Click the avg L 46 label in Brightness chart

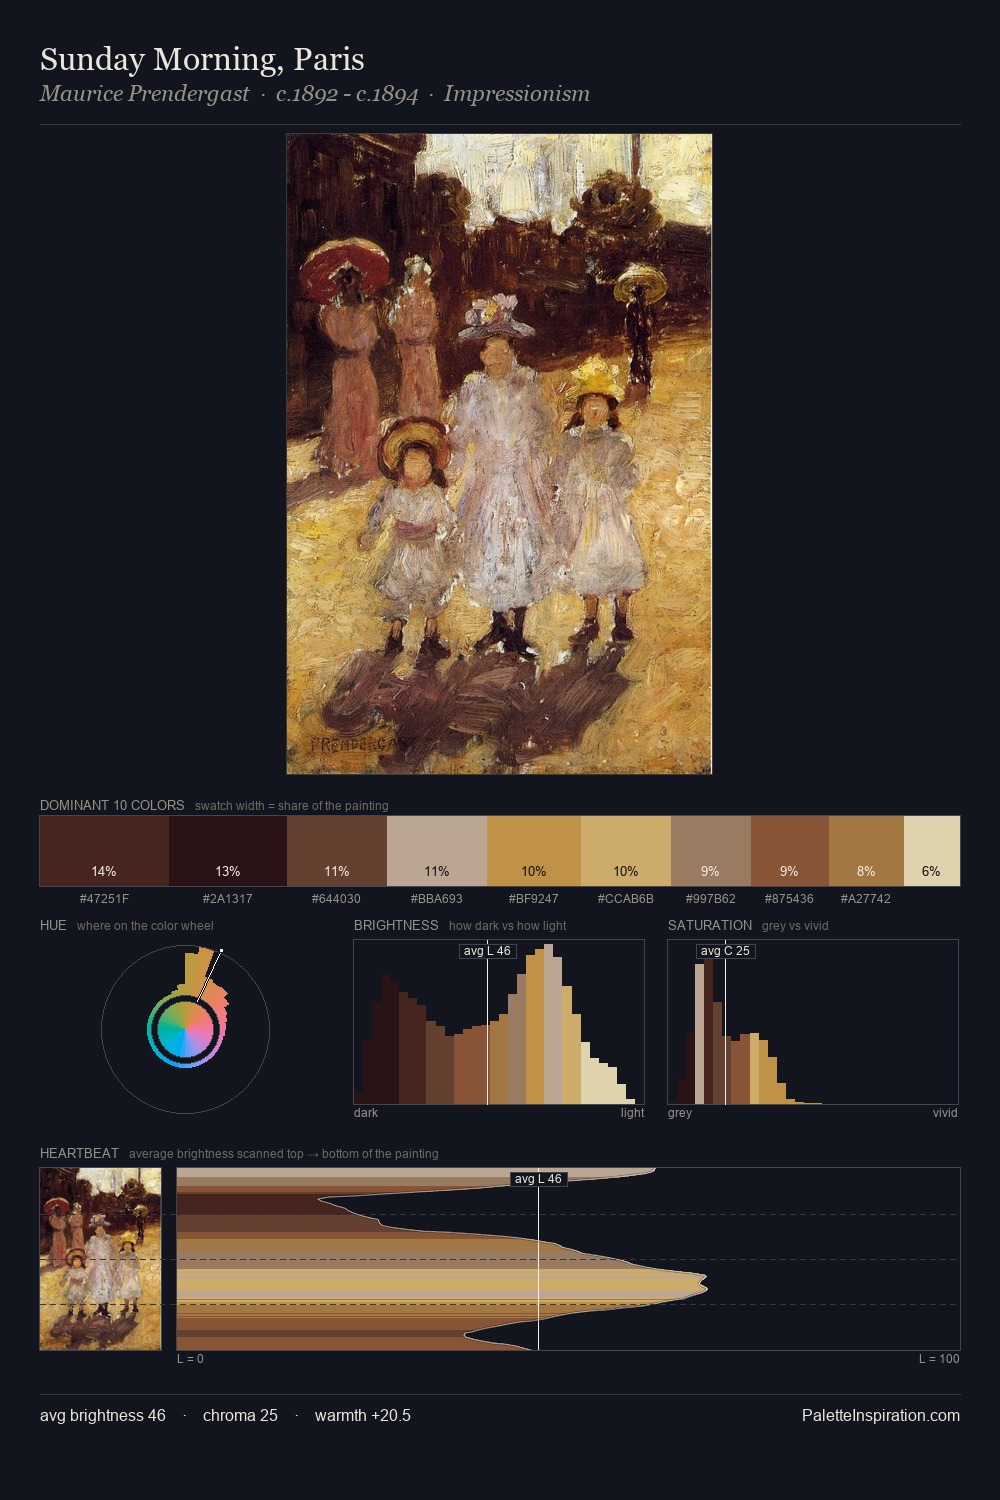pos(487,951)
